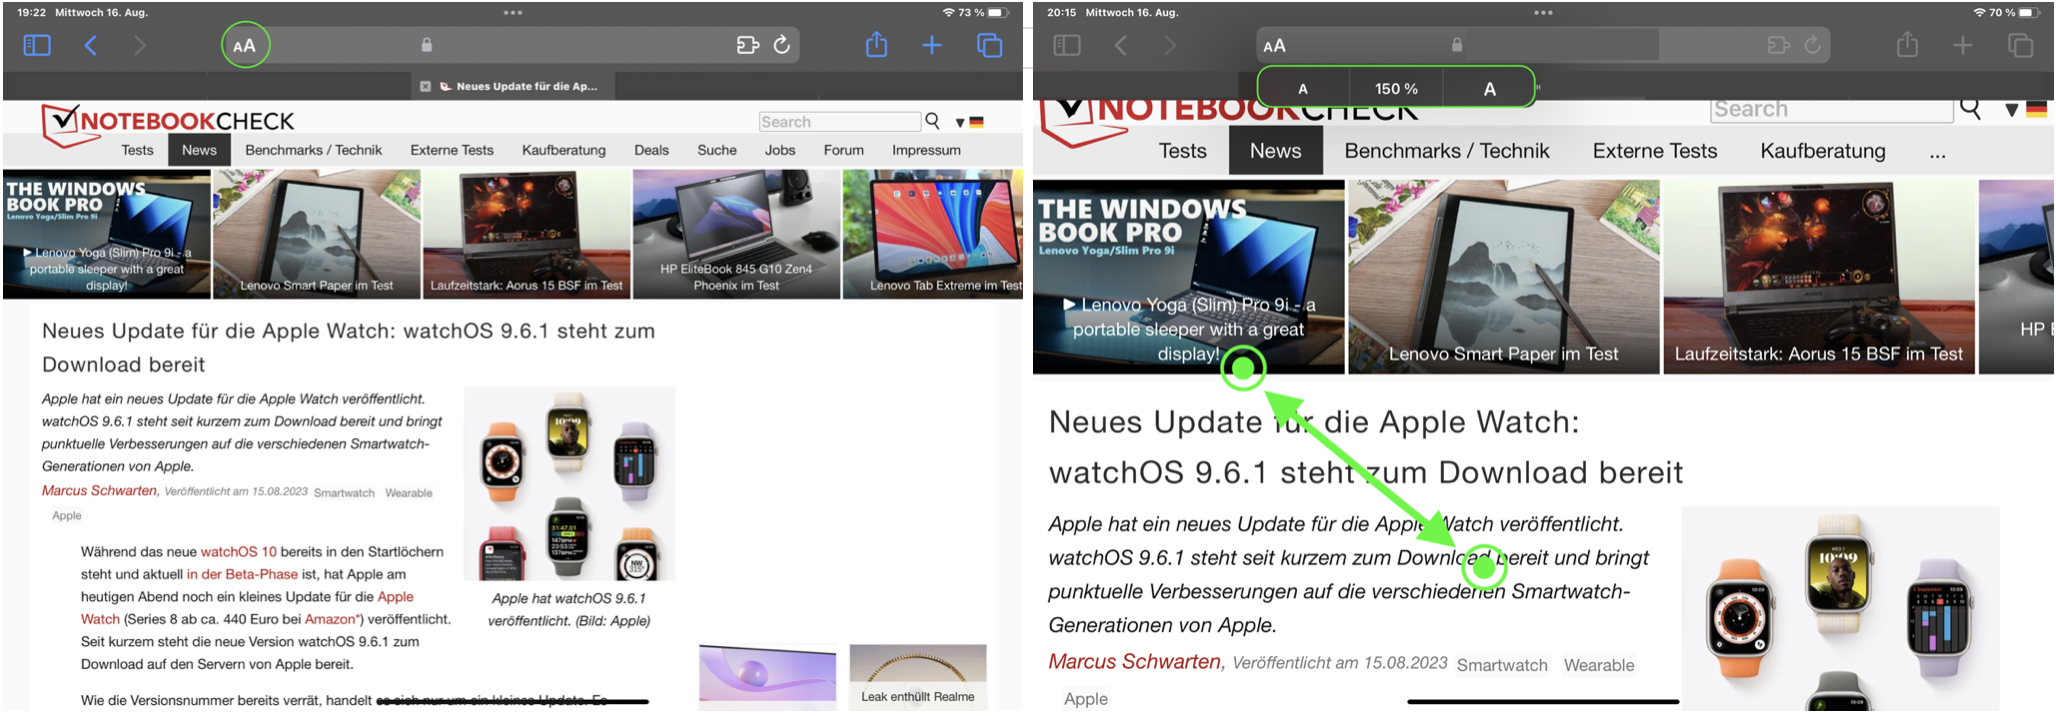The image size is (2056, 716).
Task: Click Wearable tag in right window
Action: click(x=1599, y=665)
